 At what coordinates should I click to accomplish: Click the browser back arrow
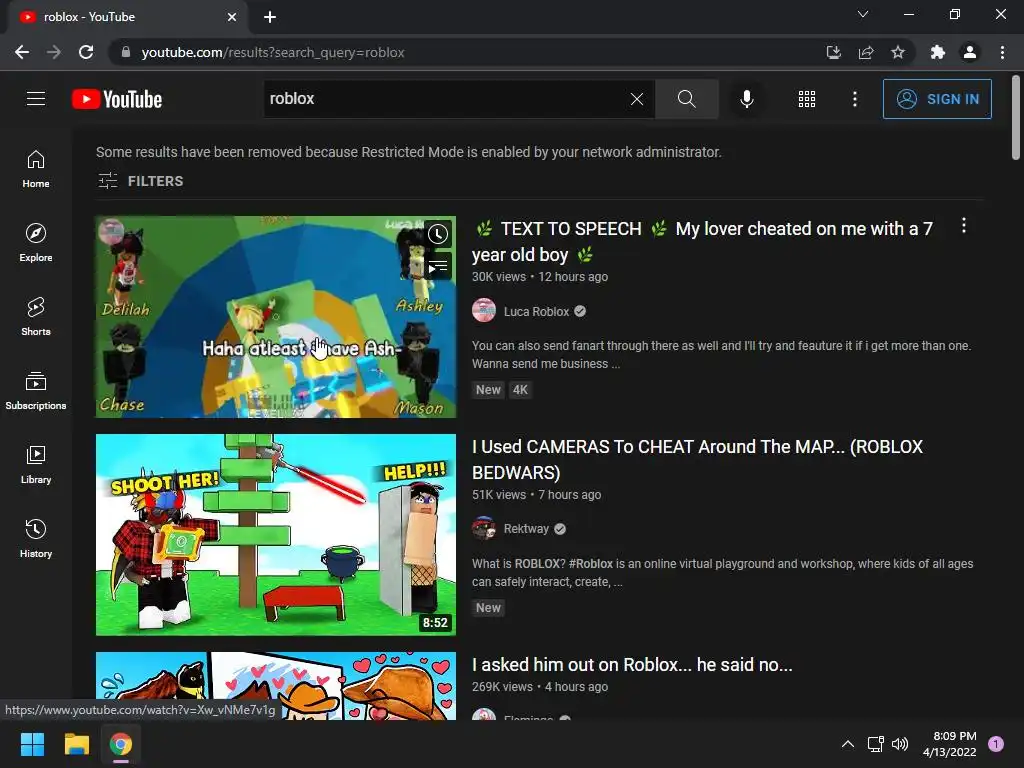[22, 52]
